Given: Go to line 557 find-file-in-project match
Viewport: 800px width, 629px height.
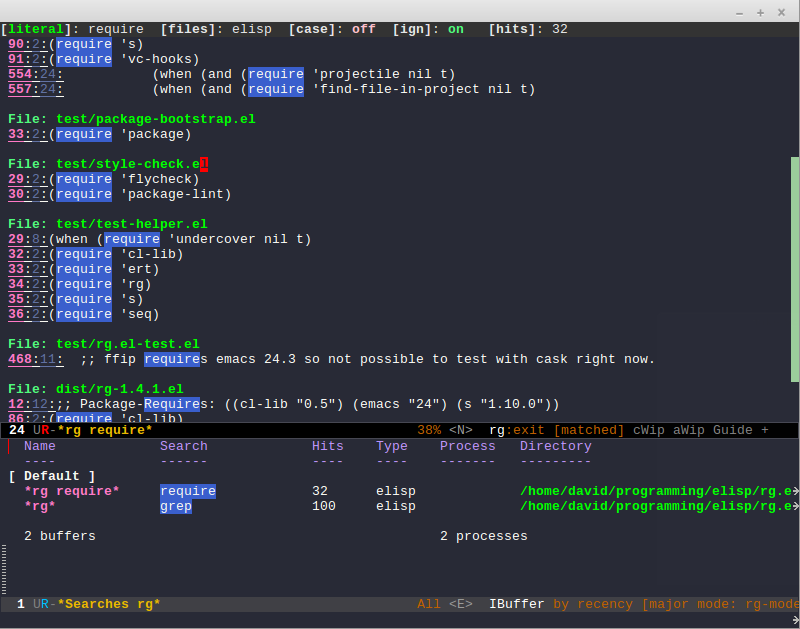Looking at the screenshot, I should 271,89.
